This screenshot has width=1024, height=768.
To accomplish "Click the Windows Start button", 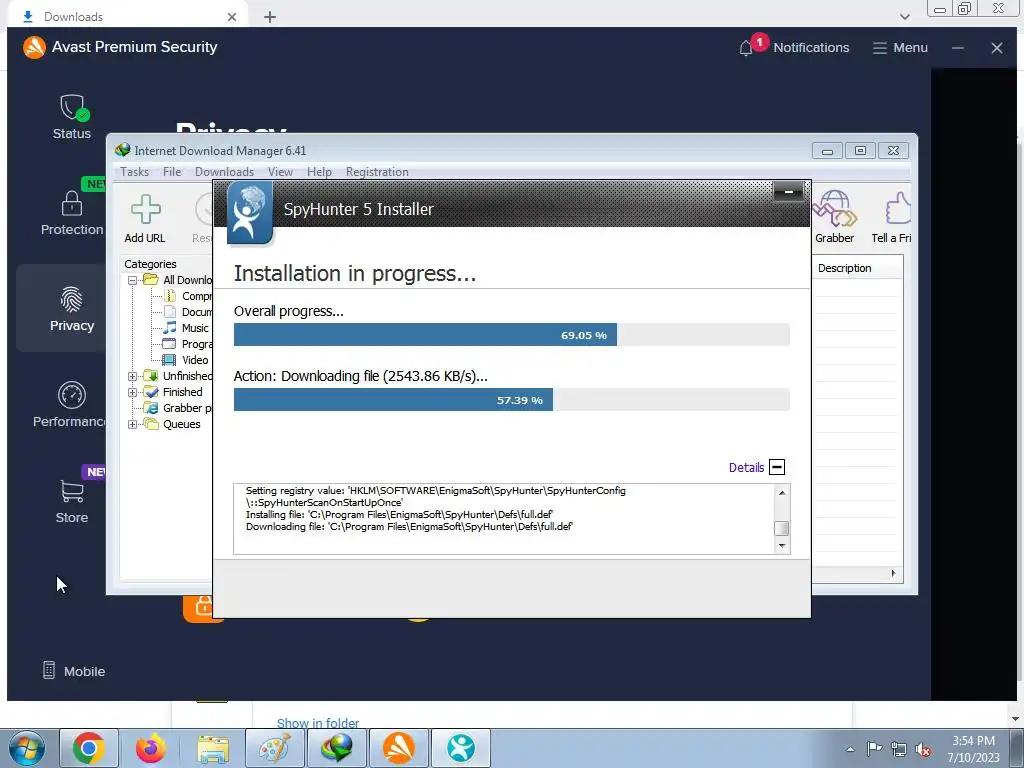I will [x=27, y=748].
